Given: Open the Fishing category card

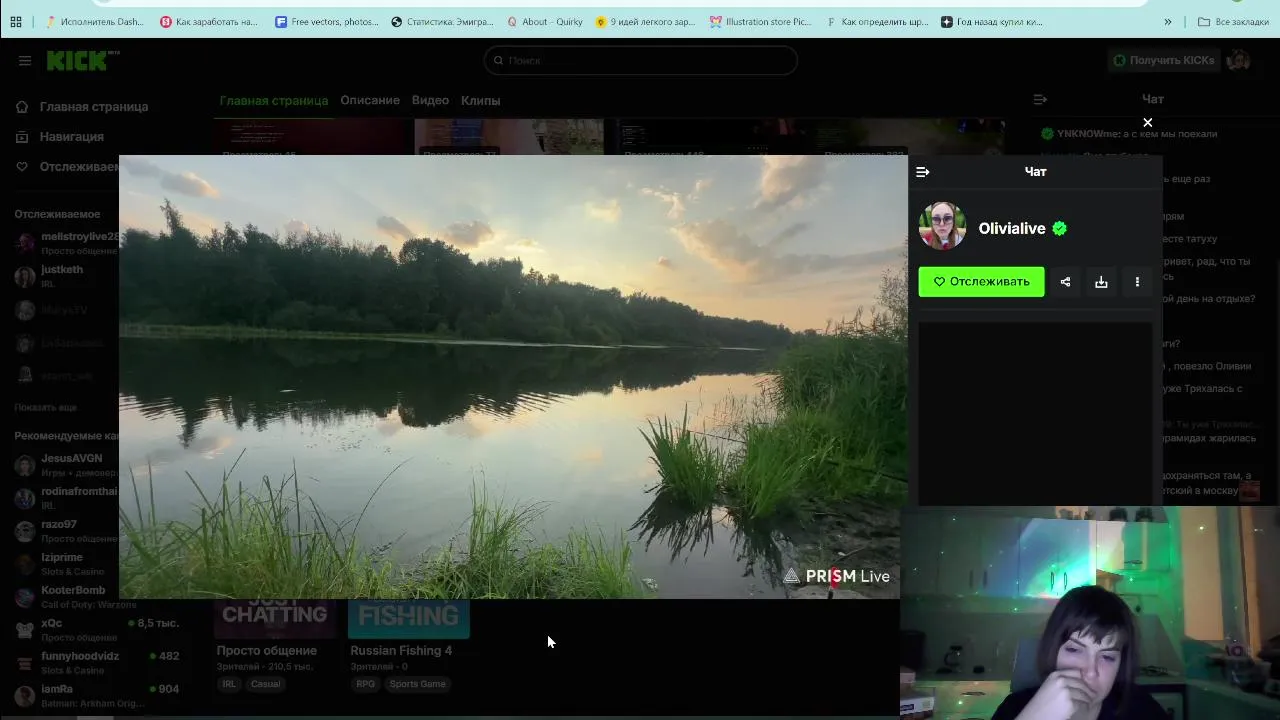Looking at the screenshot, I should (409, 618).
